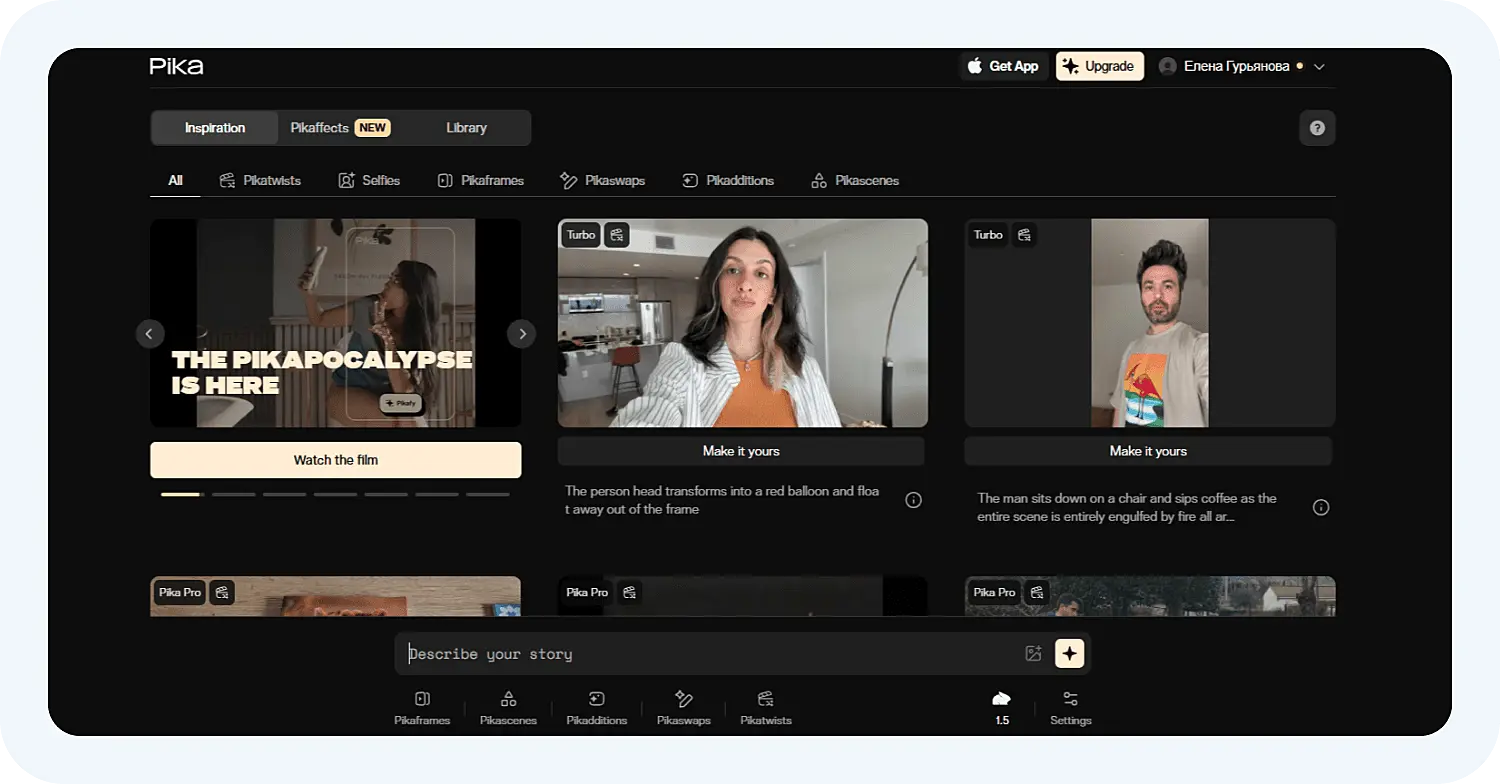Expand the user account dropdown chevron
The width and height of the screenshot is (1500, 784).
1319,67
